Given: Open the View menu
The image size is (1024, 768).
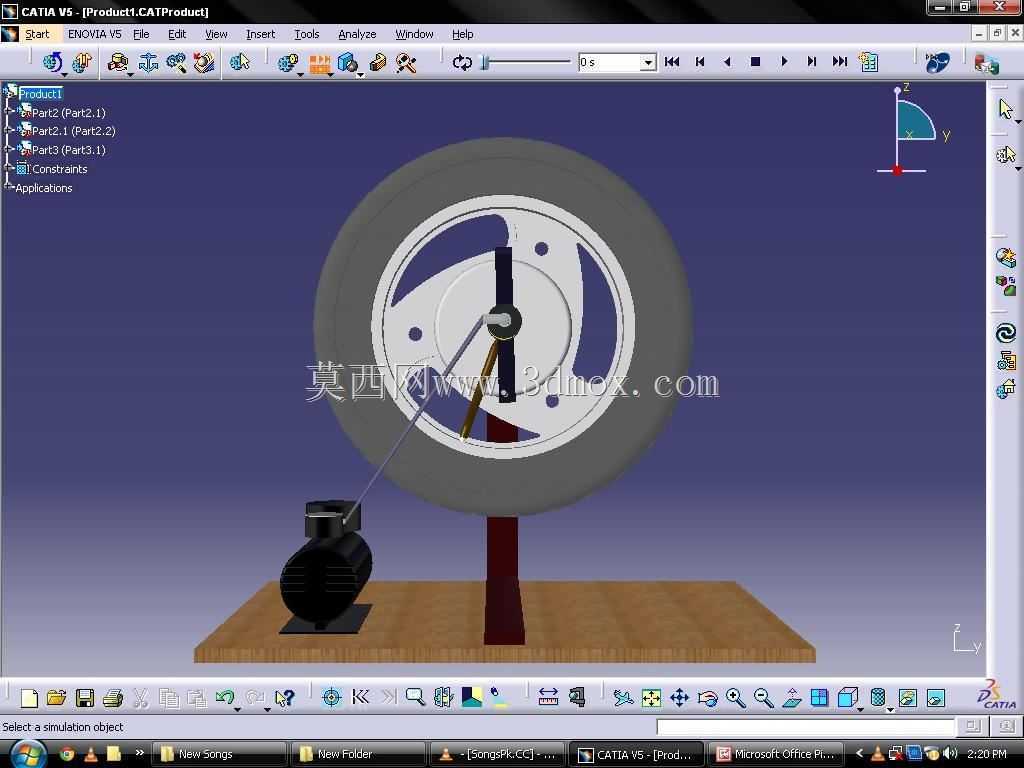Looking at the screenshot, I should click(216, 34).
